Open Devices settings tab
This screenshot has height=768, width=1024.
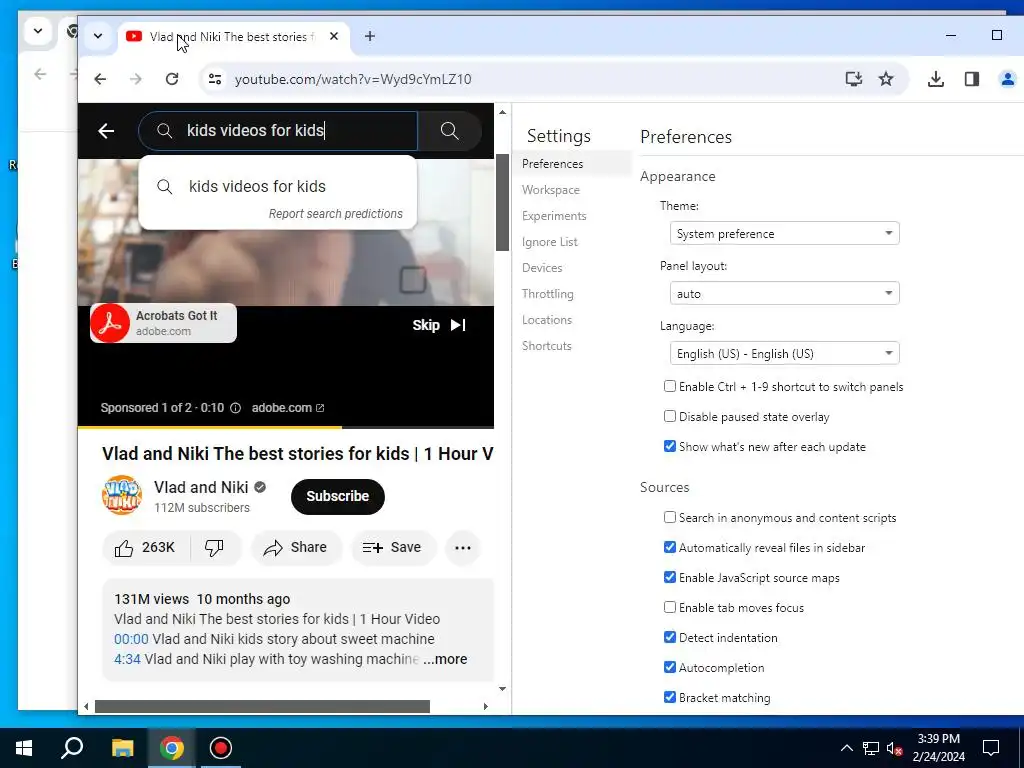coord(542,268)
